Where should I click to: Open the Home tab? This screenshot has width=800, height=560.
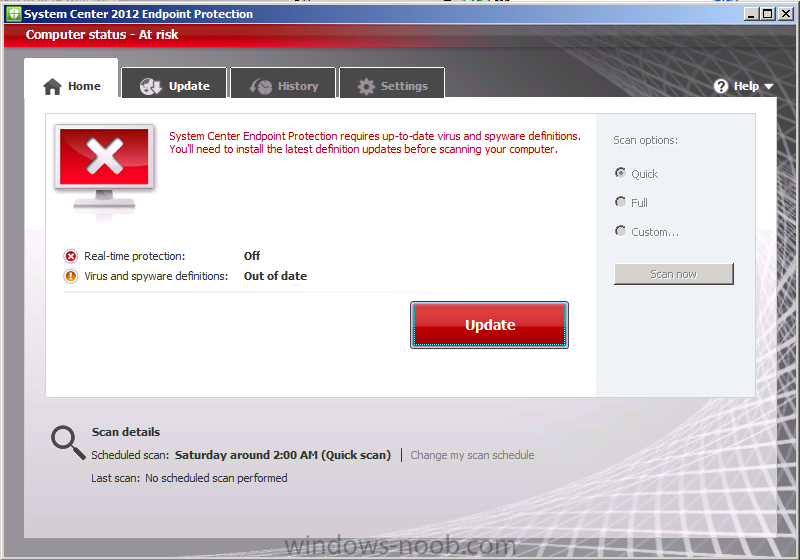coord(71,80)
